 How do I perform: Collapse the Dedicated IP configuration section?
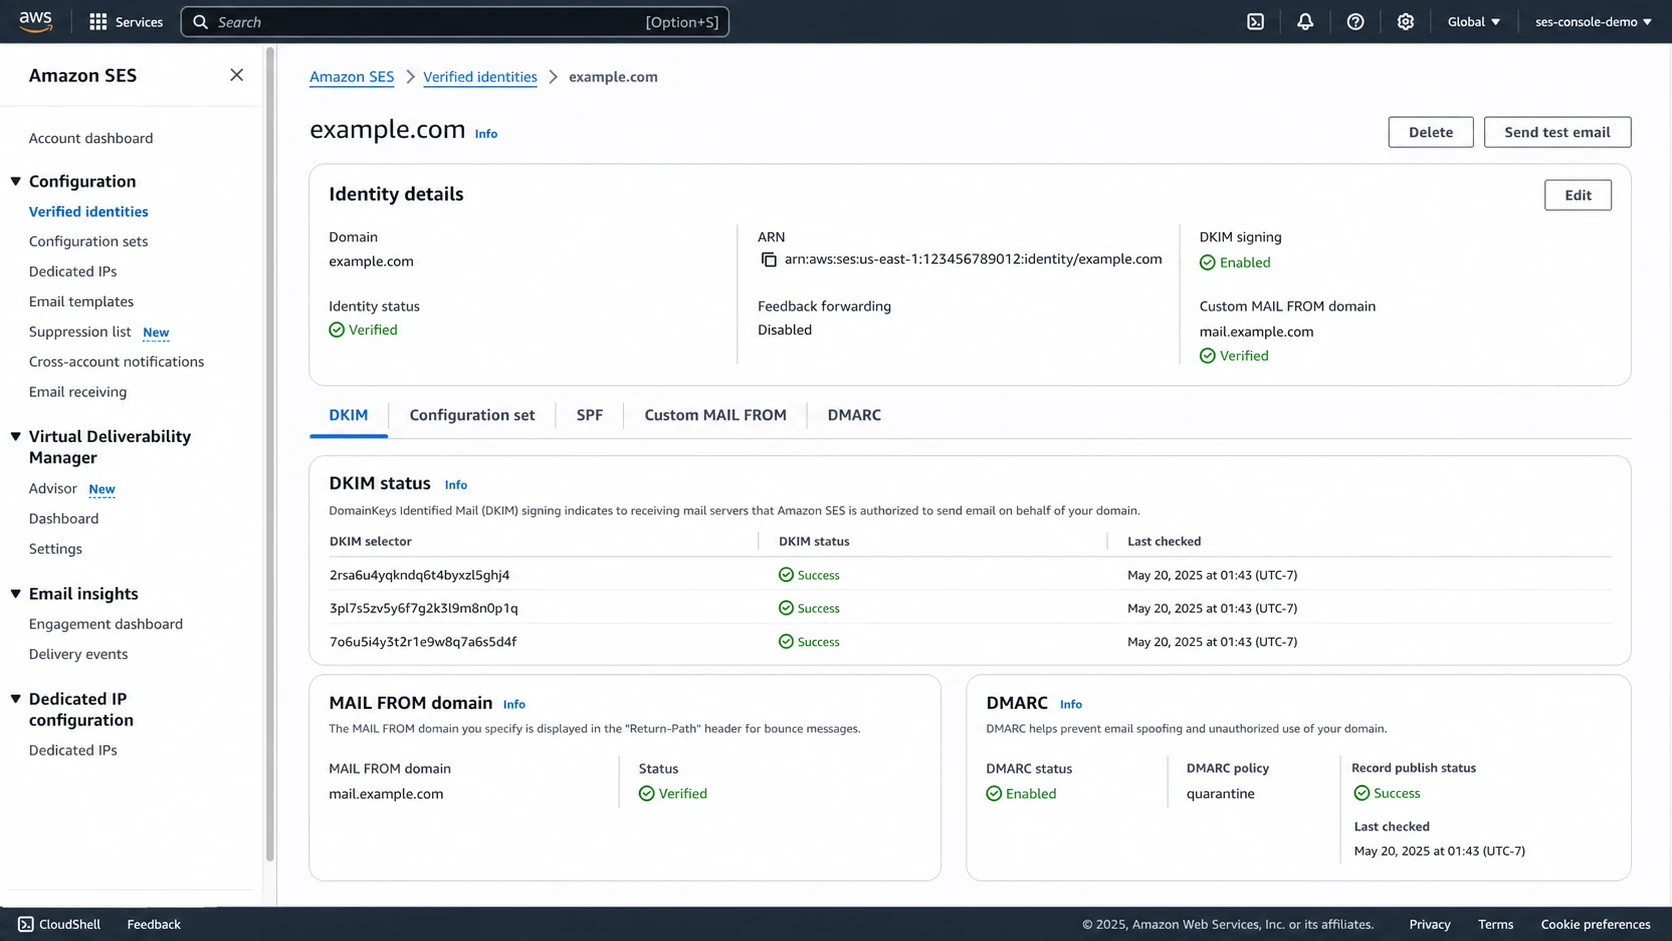(16, 699)
